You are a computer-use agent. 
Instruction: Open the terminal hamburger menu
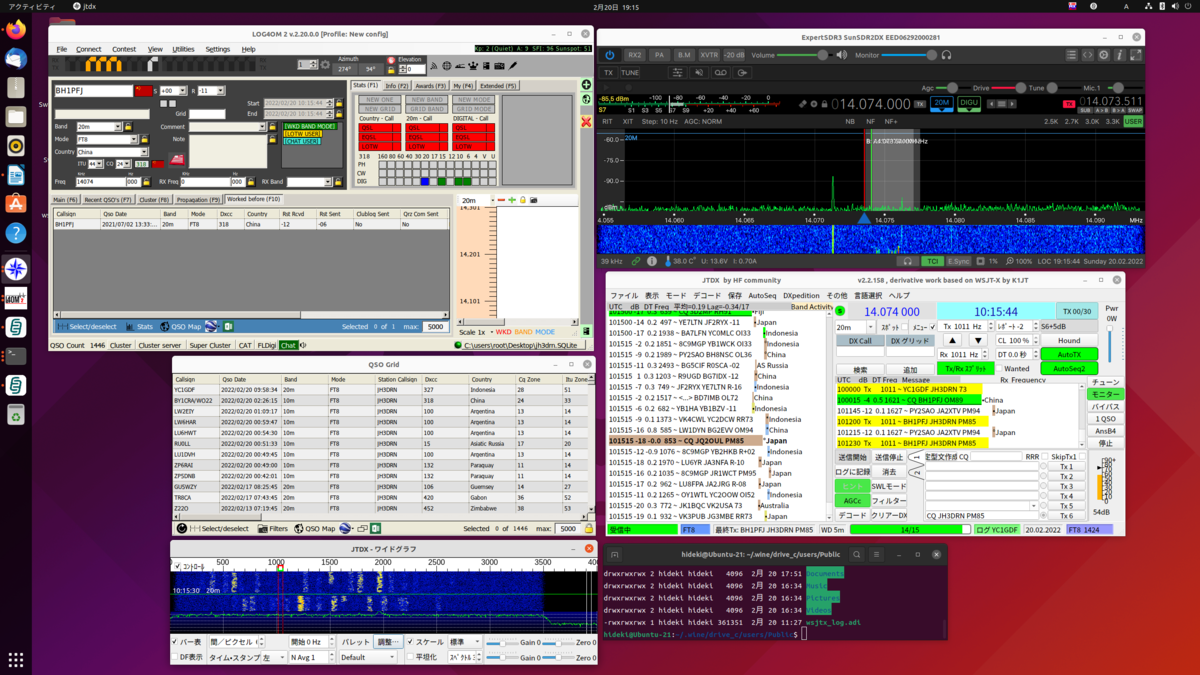877,554
